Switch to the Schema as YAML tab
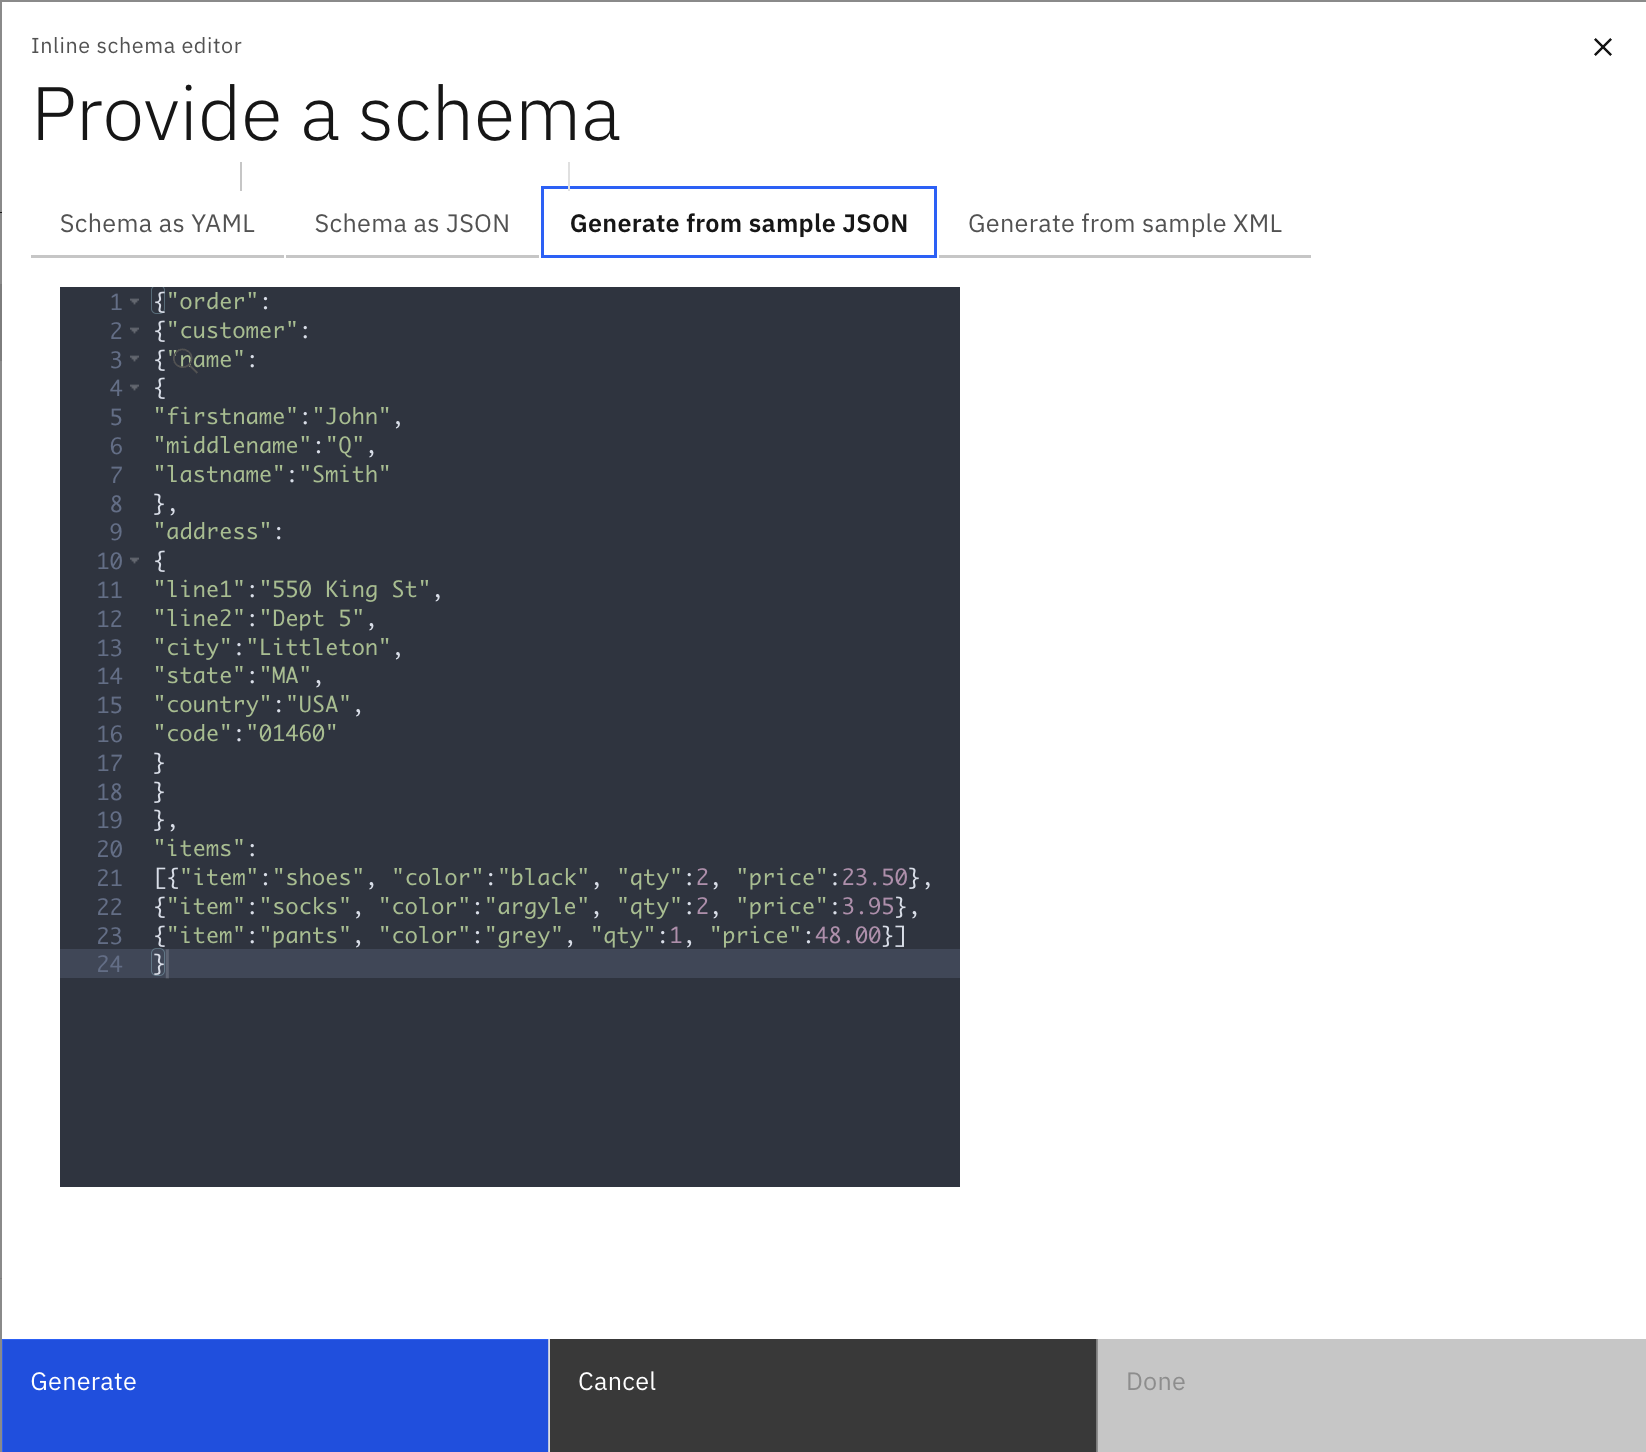1646x1452 pixels. pyautogui.click(x=157, y=223)
